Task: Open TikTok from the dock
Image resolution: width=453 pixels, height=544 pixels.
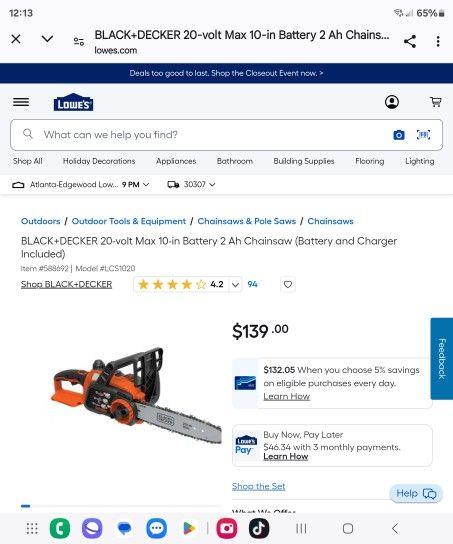Action: tap(259, 528)
